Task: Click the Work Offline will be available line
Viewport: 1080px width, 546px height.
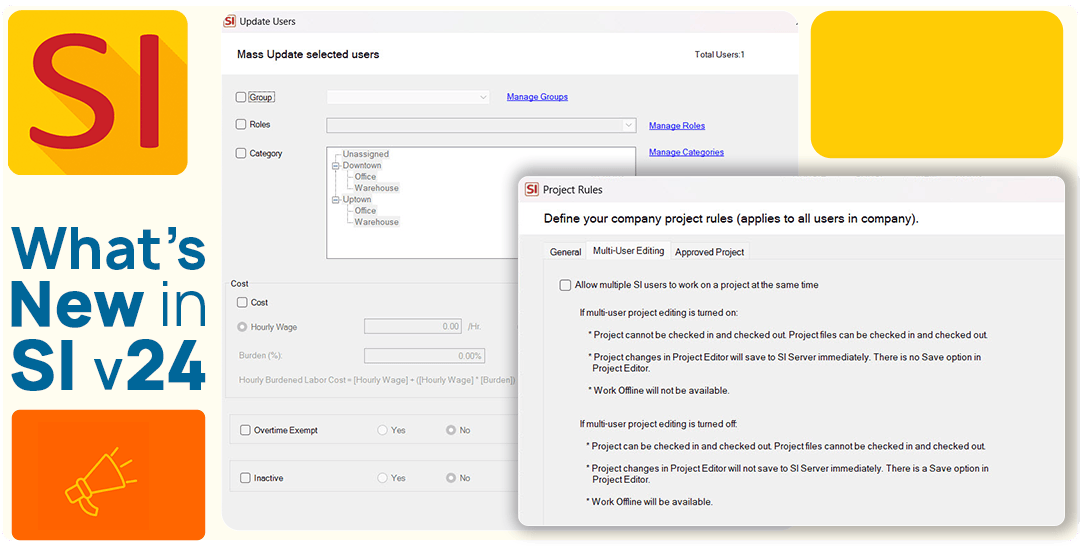Action: coord(650,502)
